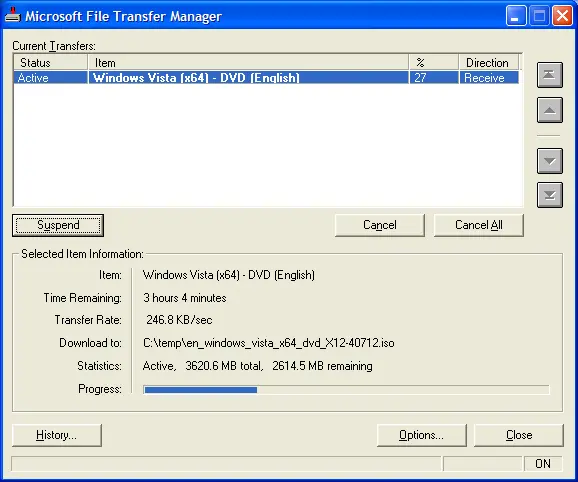Minimize the File Transfer Manager window

(516, 15)
